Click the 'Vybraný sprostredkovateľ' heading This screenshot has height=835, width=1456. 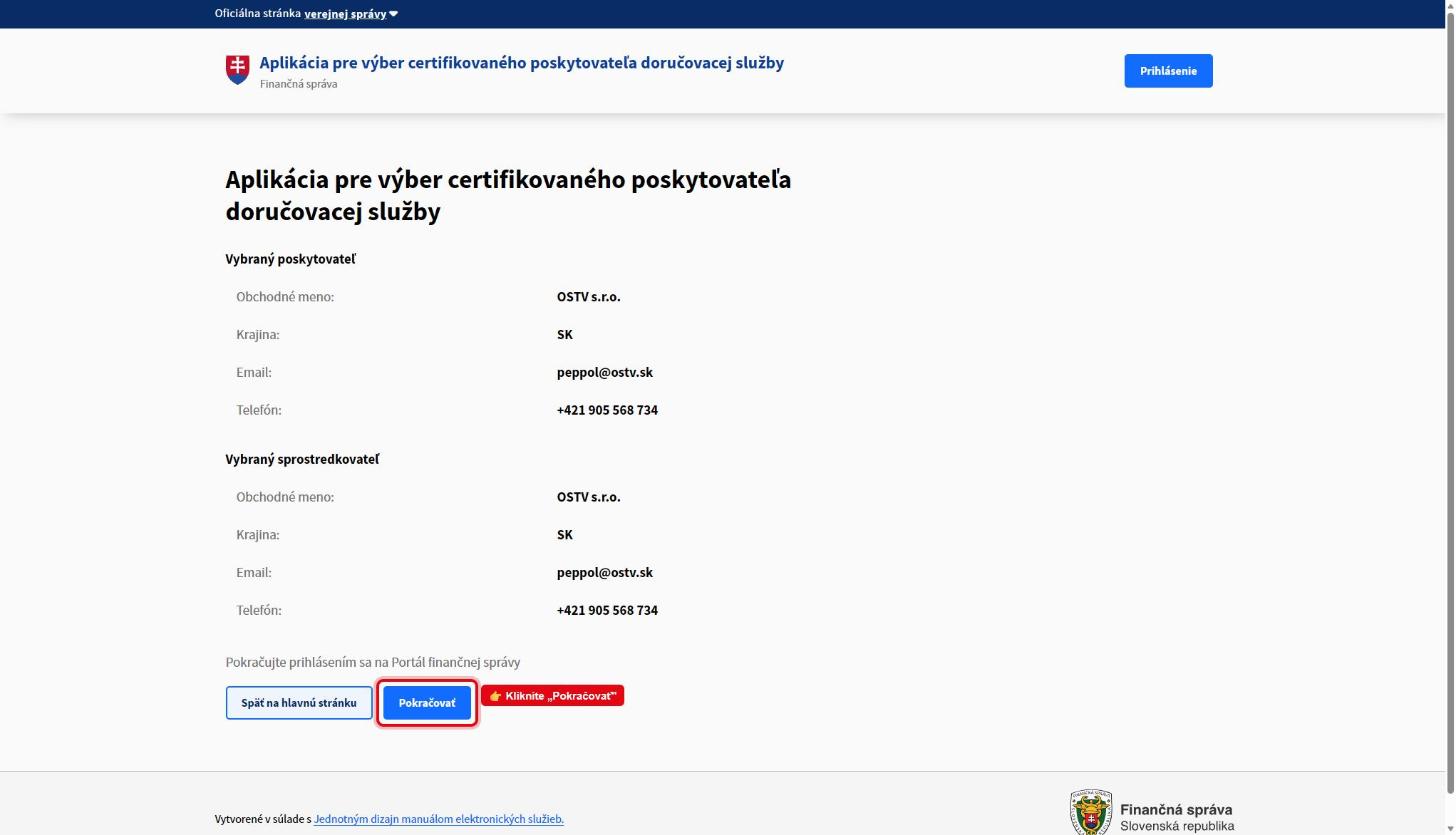302,459
